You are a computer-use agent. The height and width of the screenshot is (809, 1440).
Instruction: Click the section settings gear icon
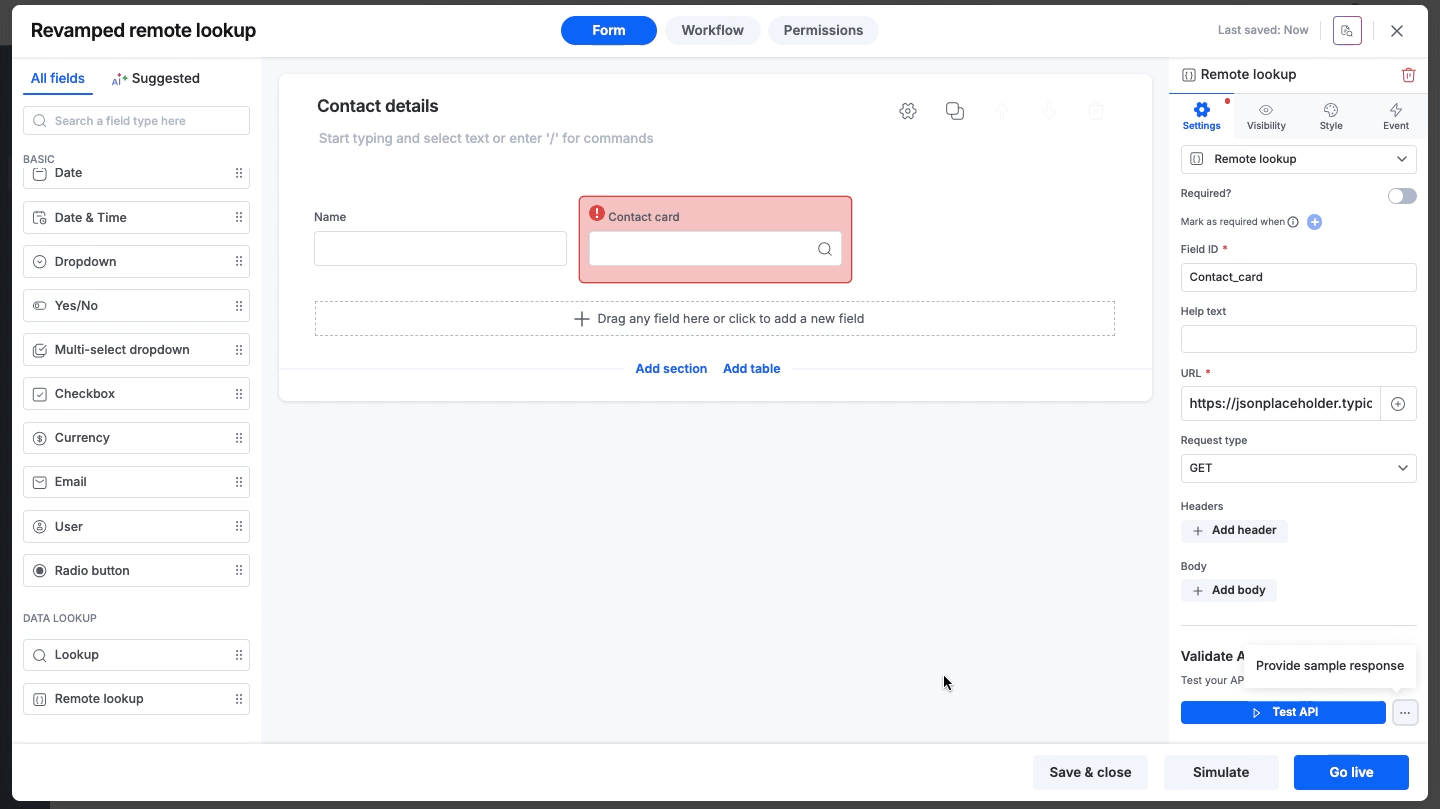tap(908, 111)
